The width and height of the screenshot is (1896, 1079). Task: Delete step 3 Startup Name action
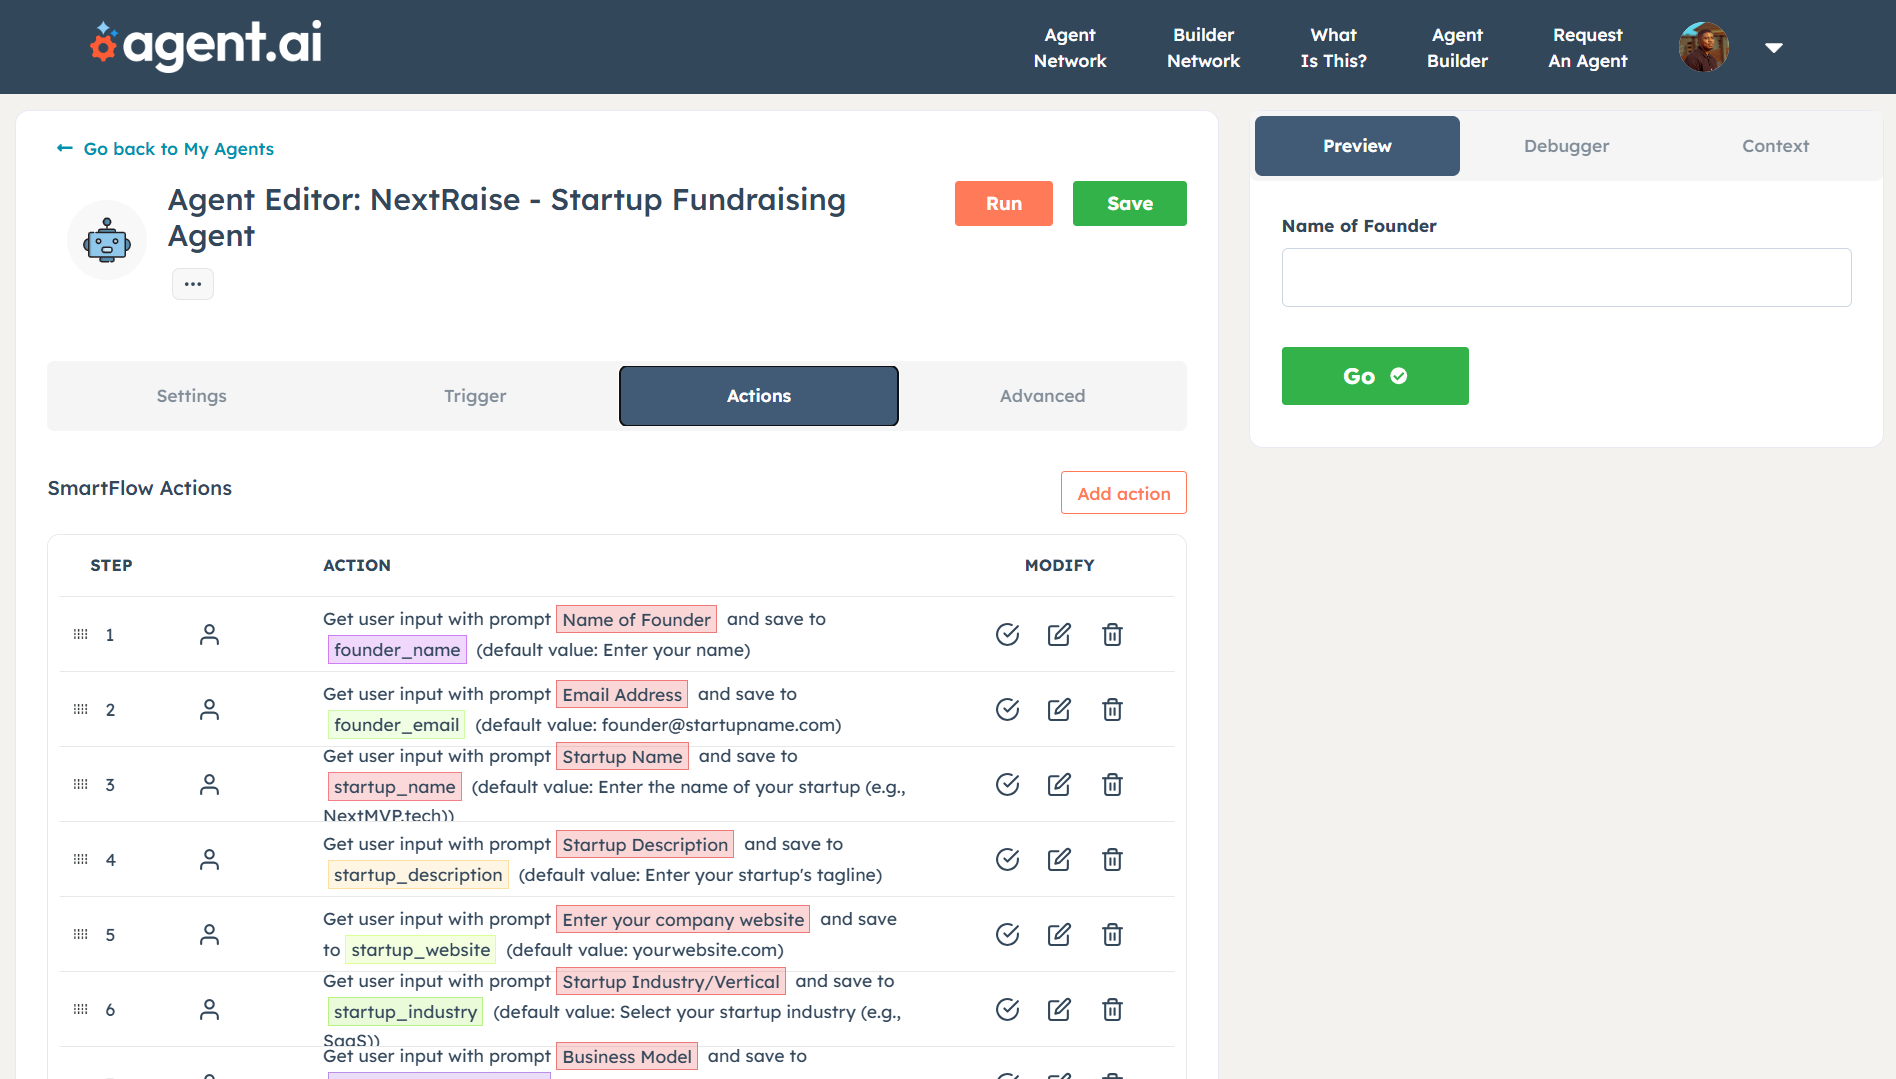click(1112, 785)
